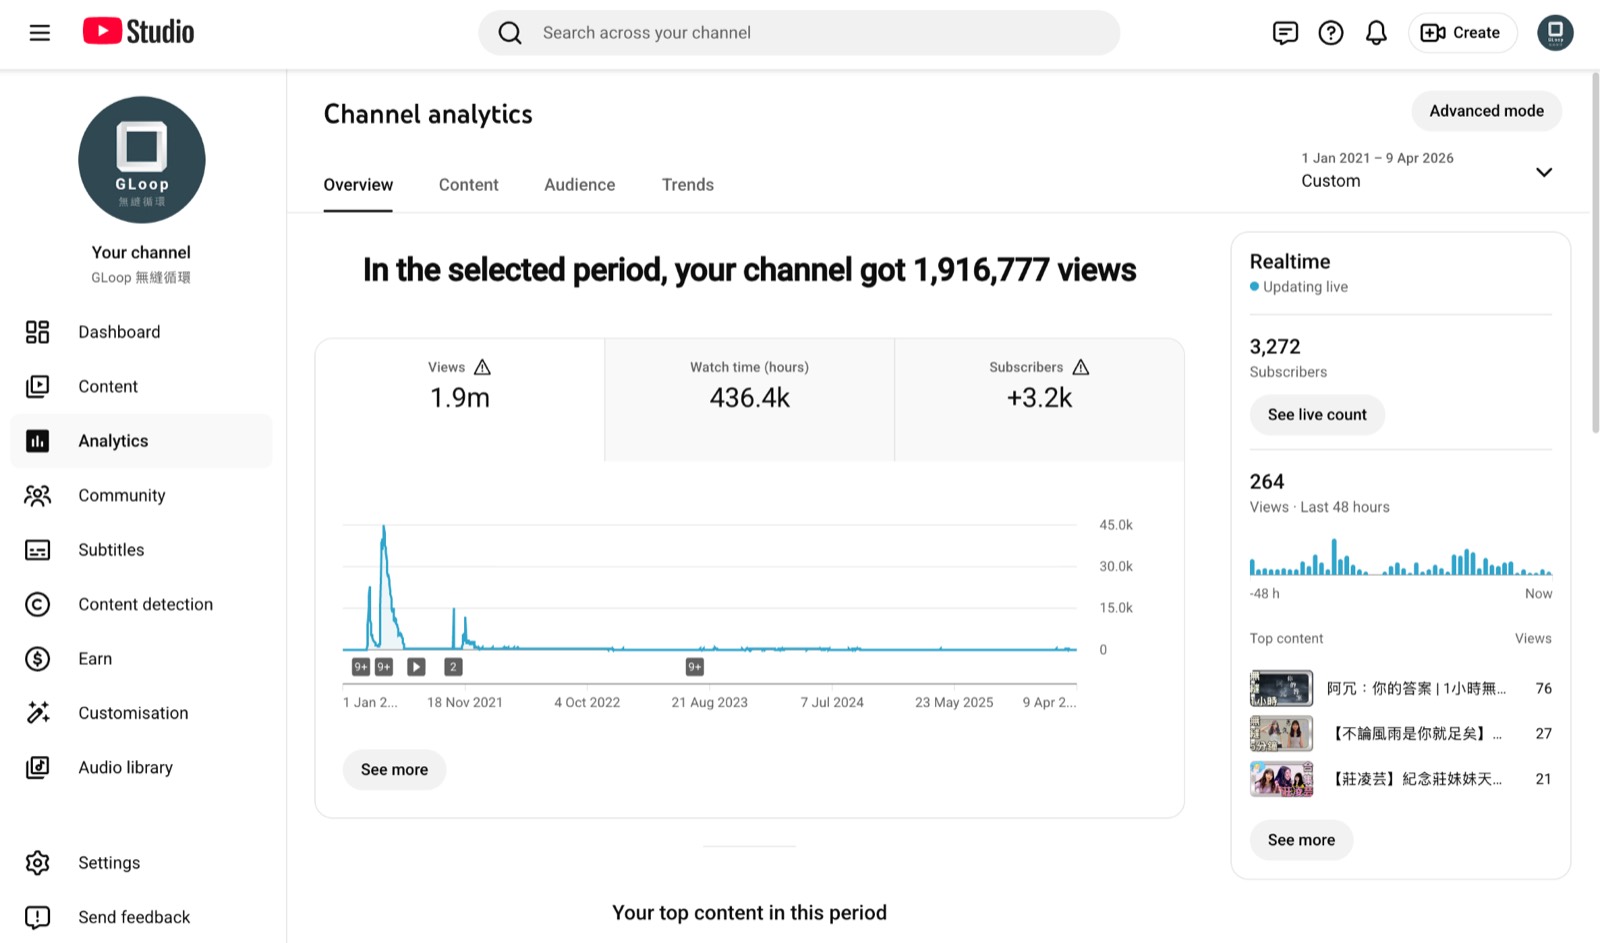Click the GLoop channel profile picture
Viewport: 1600px width, 943px height.
[x=142, y=160]
